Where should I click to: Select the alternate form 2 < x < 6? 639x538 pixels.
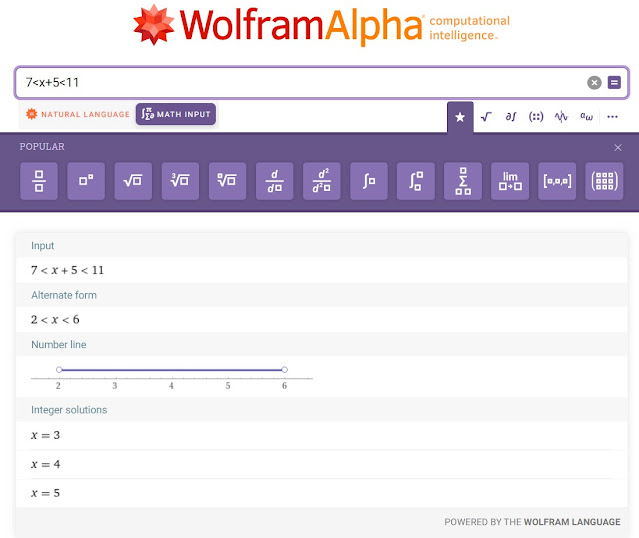click(55, 320)
